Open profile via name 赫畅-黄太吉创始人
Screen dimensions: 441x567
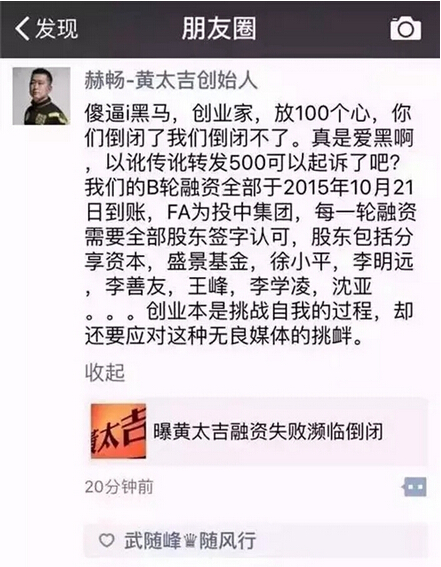(171, 80)
